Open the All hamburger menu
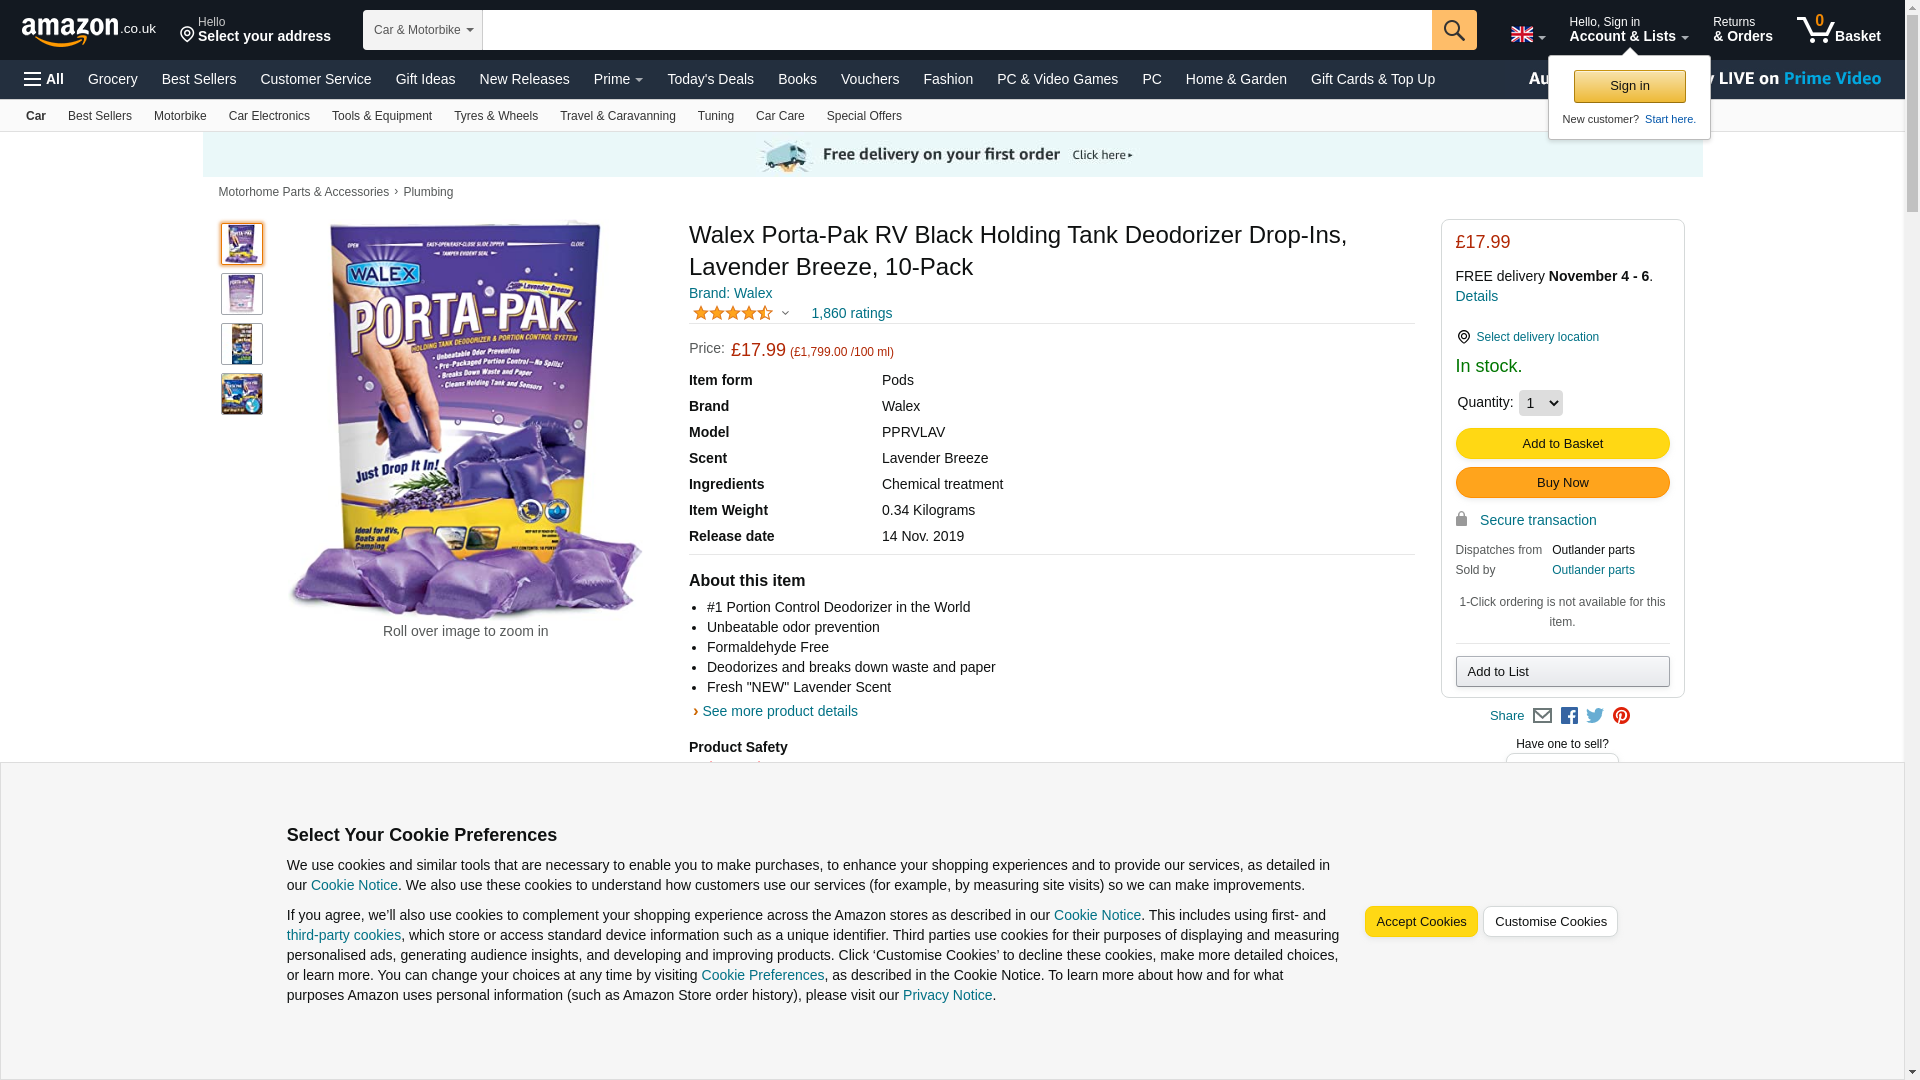The width and height of the screenshot is (1920, 1080). pyautogui.click(x=44, y=79)
